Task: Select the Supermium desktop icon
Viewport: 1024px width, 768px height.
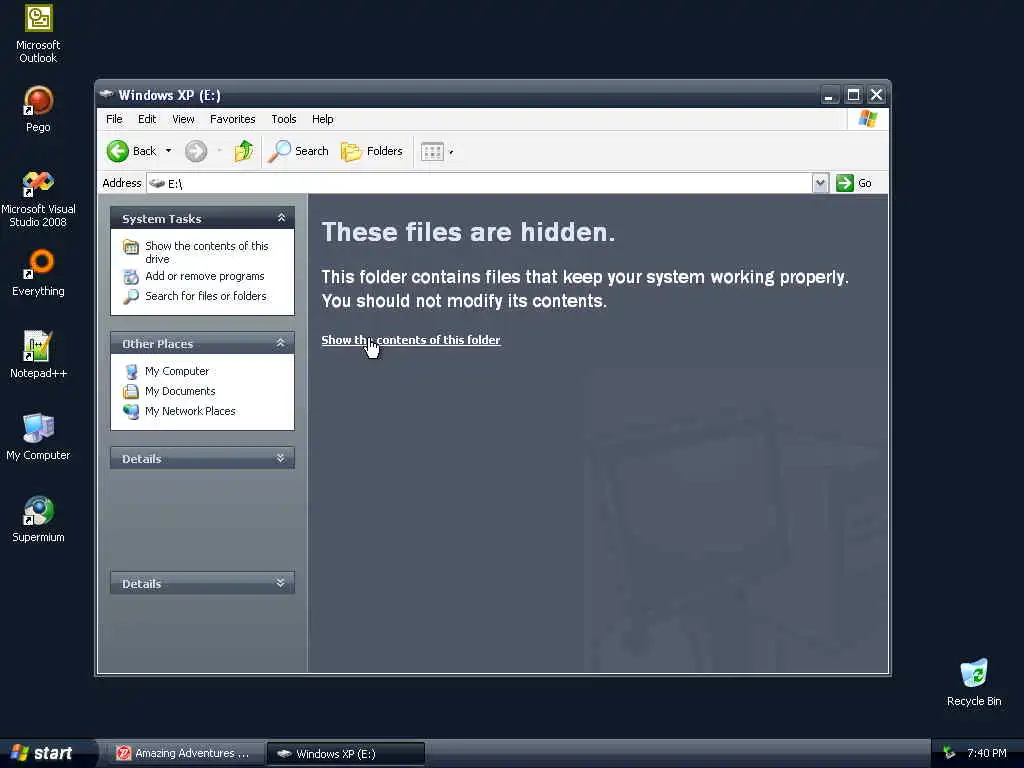Action: [x=38, y=519]
